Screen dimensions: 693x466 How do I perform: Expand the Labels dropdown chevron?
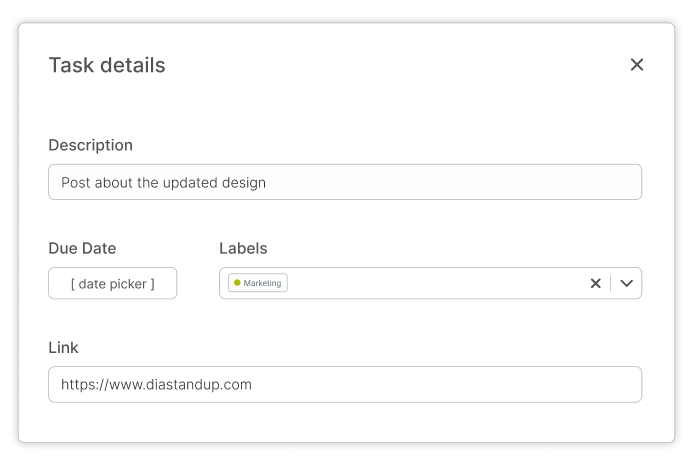(627, 283)
